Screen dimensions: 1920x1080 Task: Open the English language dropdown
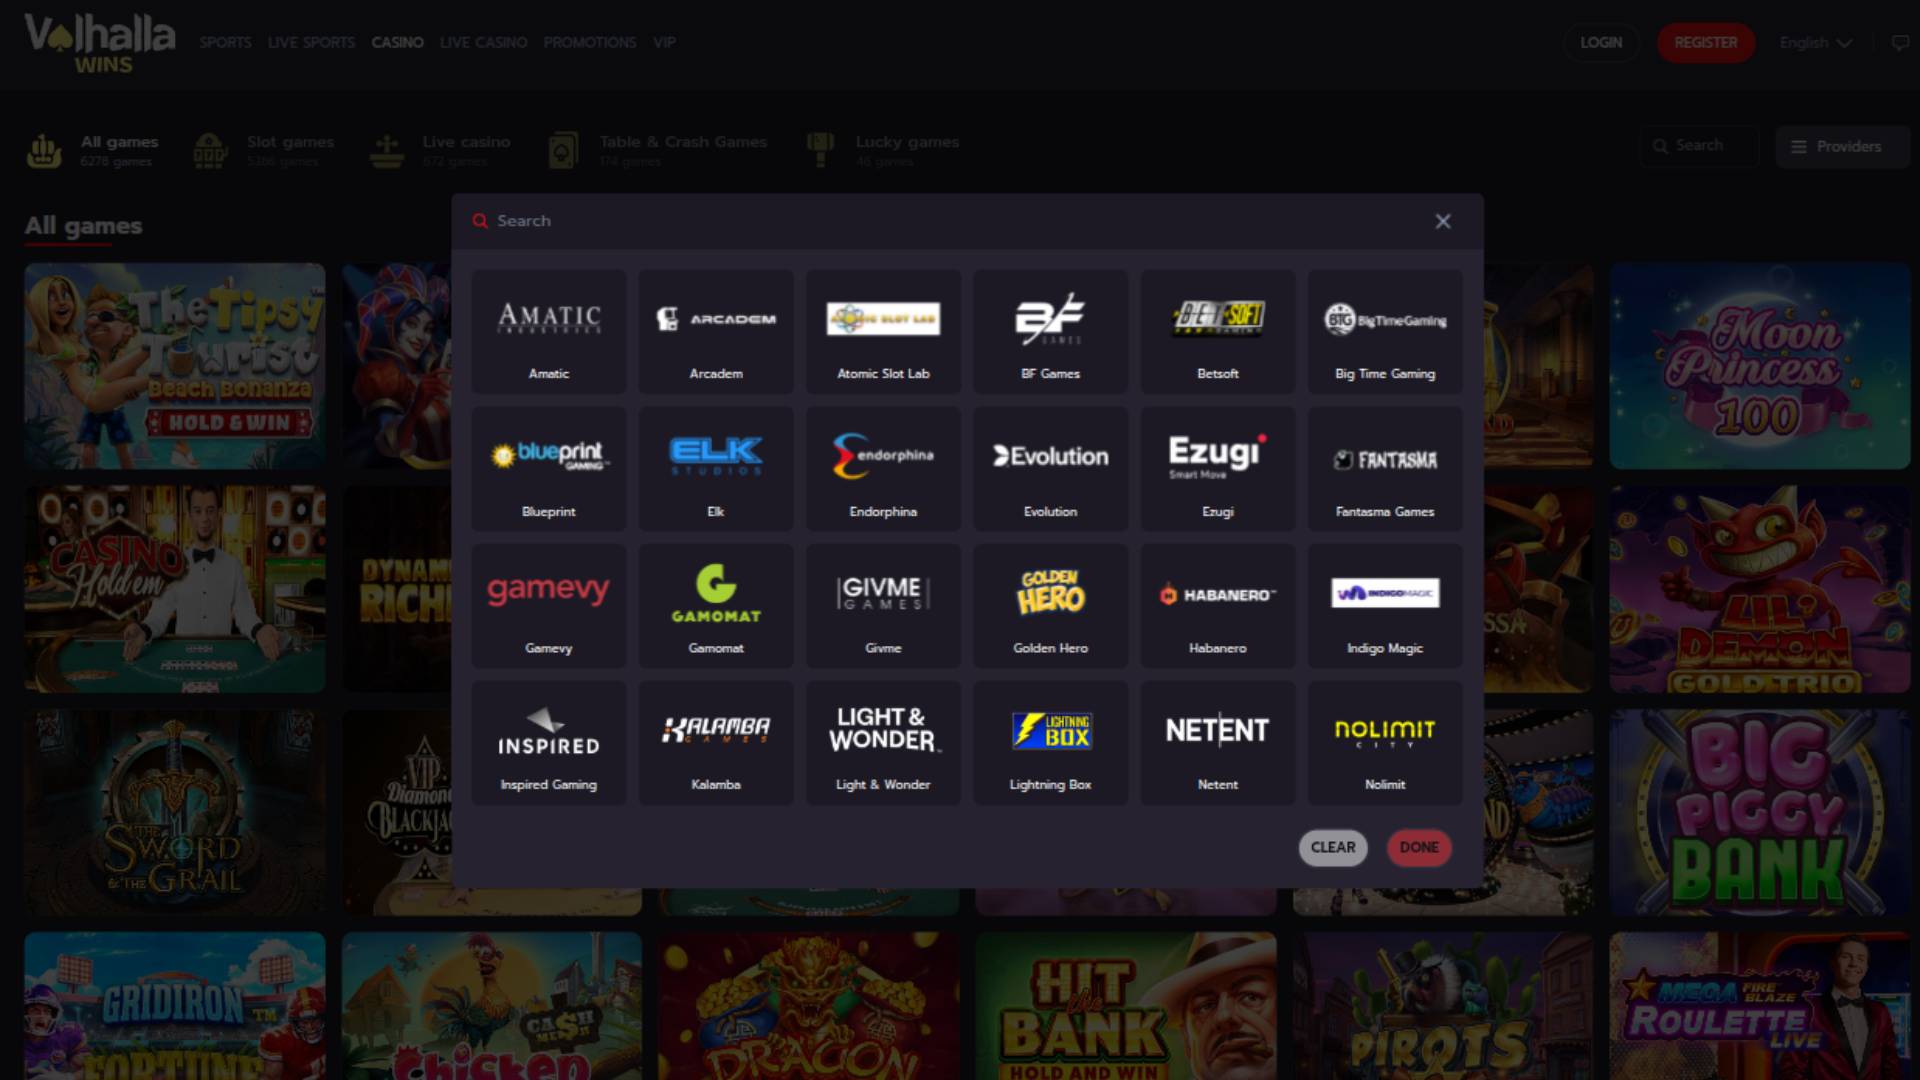point(1814,43)
